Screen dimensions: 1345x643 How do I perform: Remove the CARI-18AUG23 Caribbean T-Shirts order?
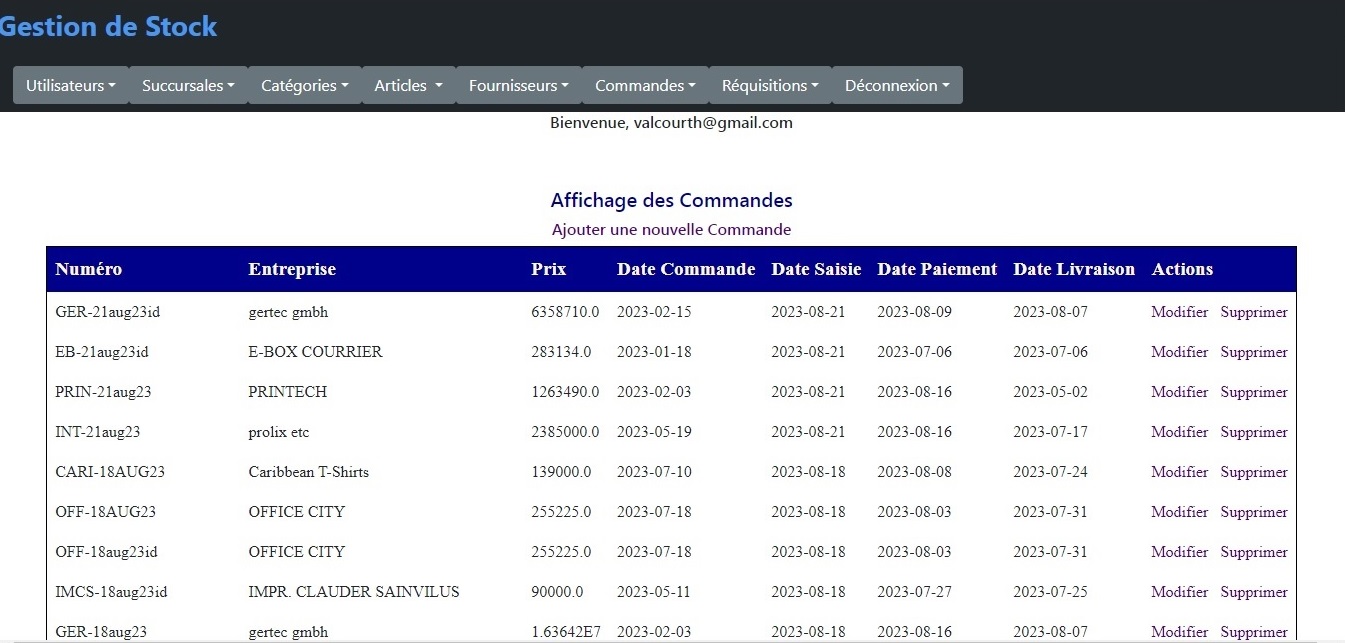(x=1253, y=472)
